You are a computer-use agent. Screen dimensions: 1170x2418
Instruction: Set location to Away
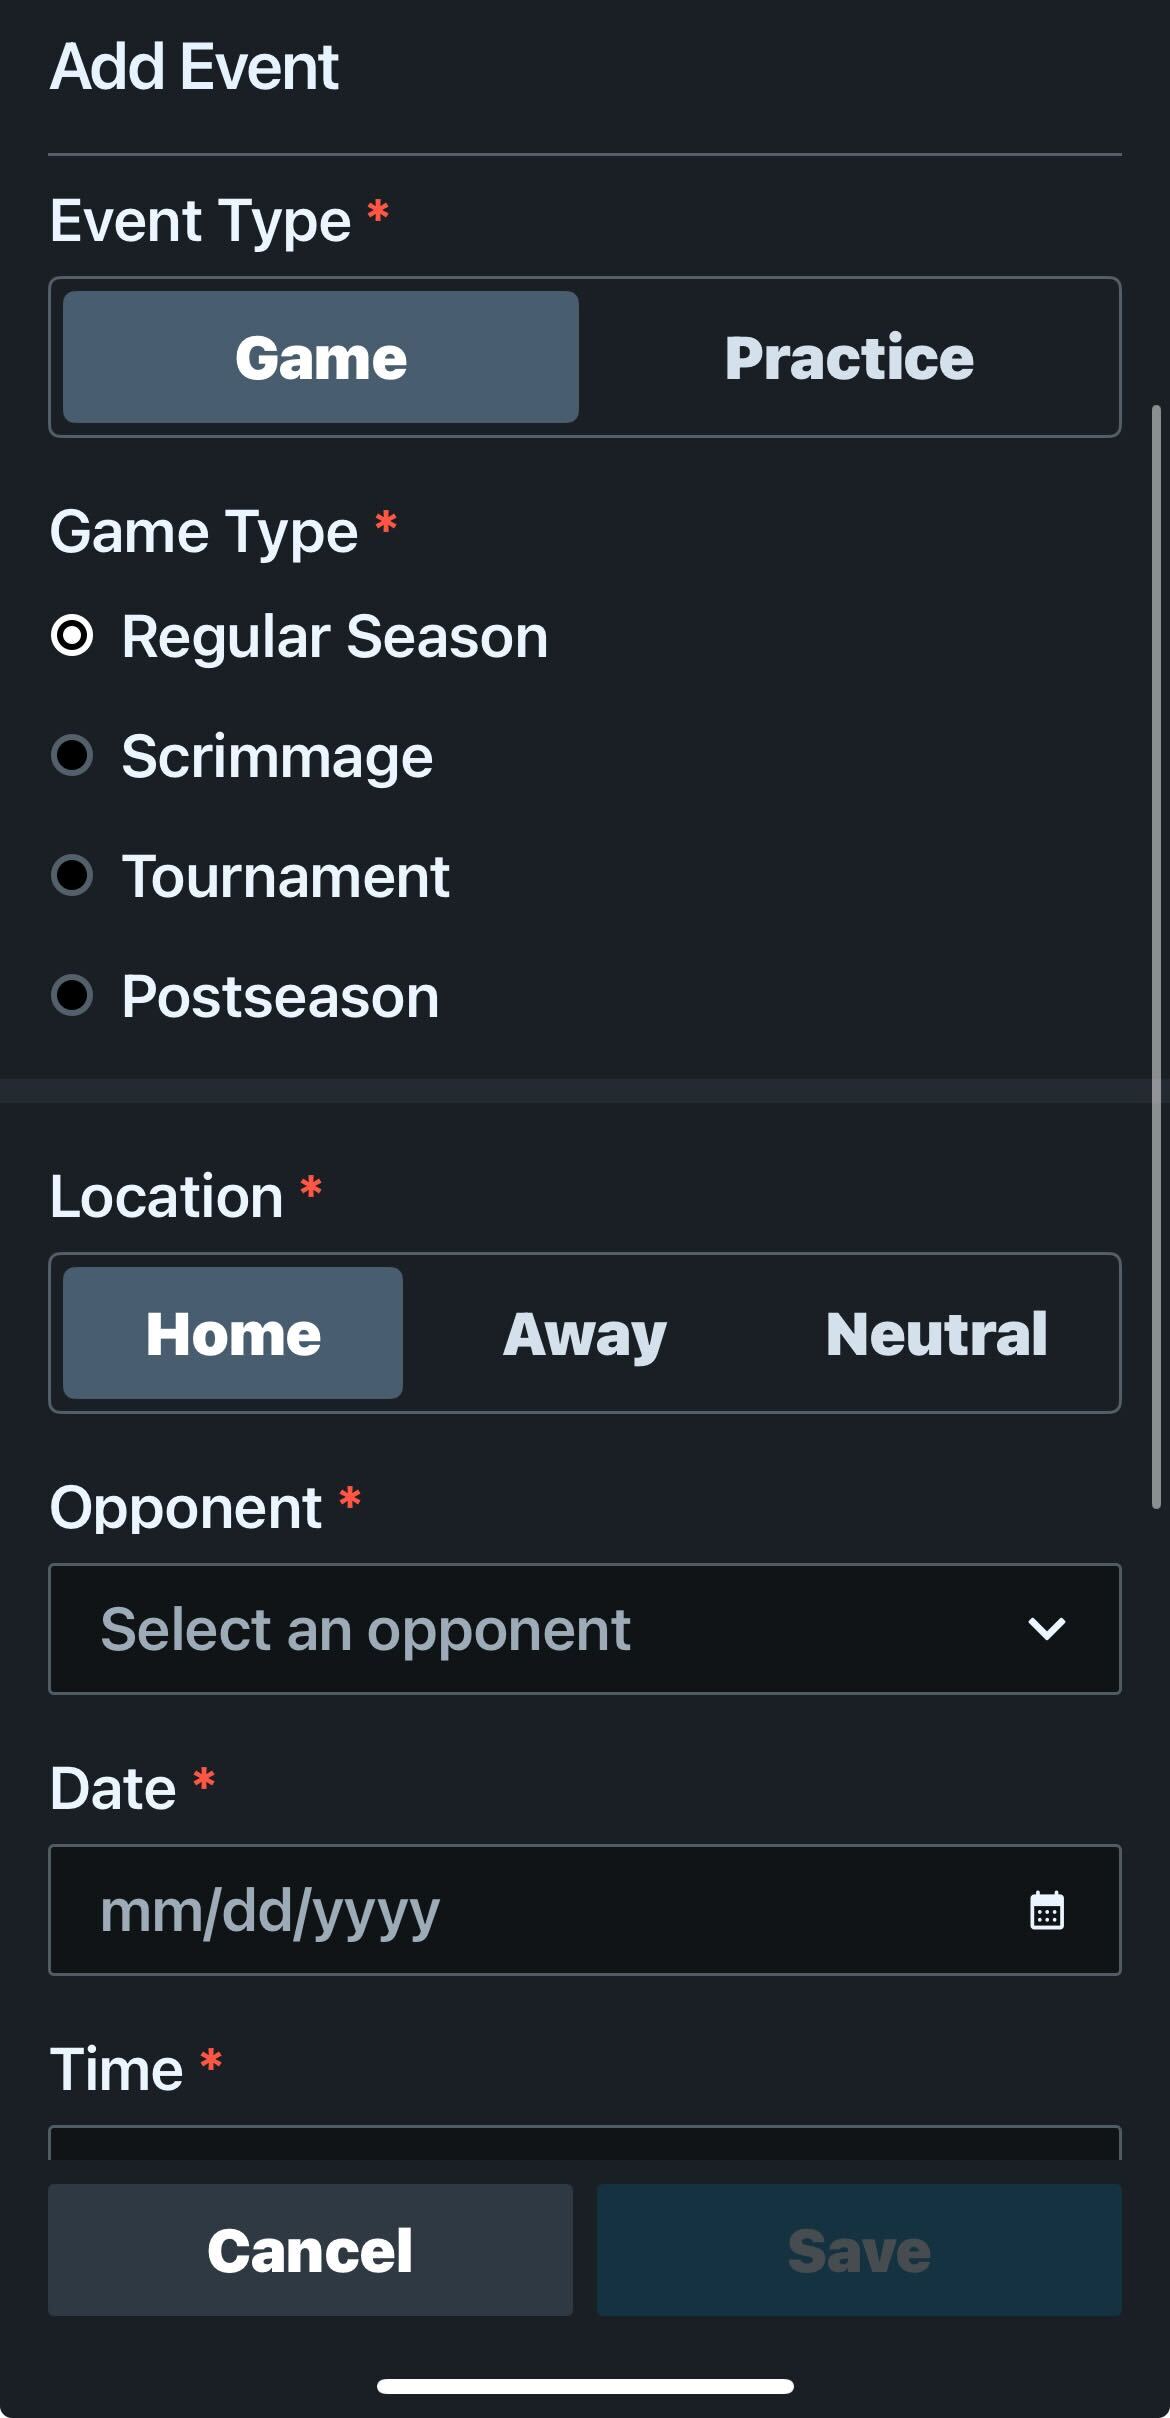point(585,1331)
